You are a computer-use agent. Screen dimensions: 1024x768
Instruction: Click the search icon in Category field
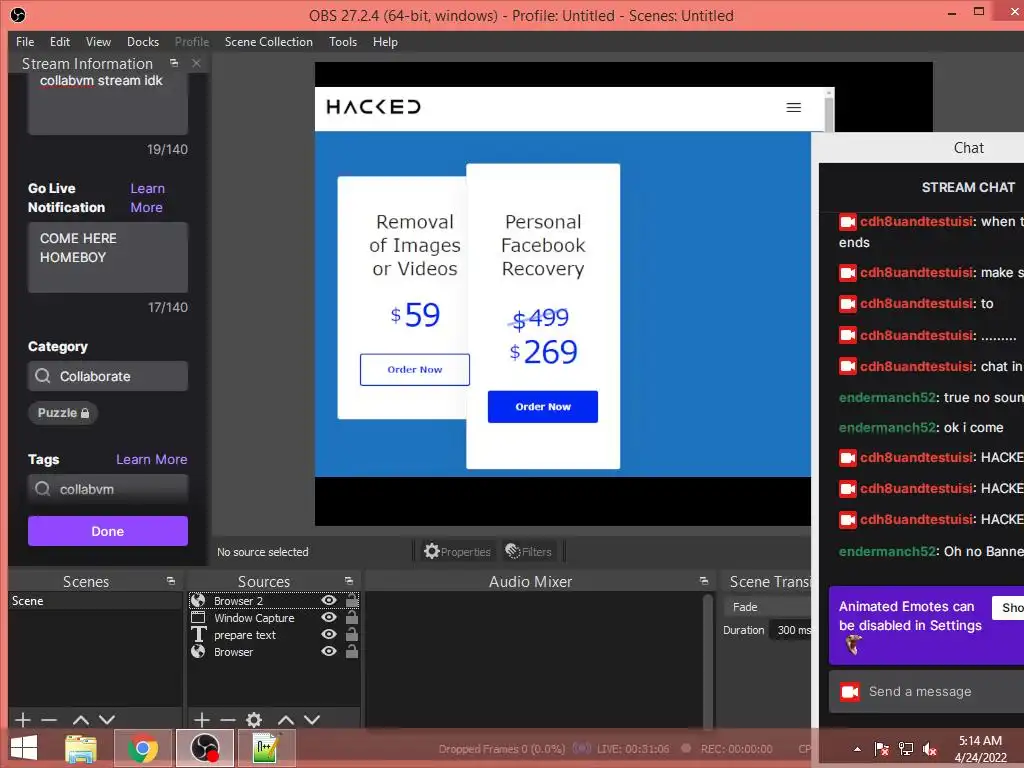pyautogui.click(x=42, y=376)
